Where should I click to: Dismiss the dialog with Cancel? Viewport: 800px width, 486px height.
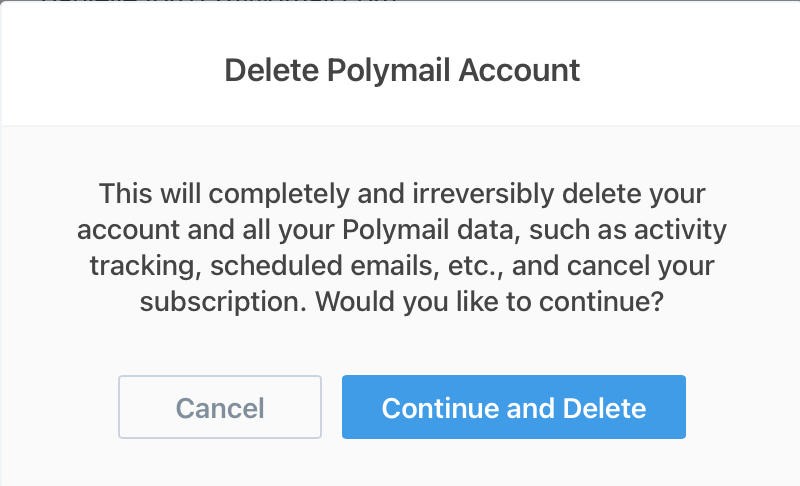(220, 407)
